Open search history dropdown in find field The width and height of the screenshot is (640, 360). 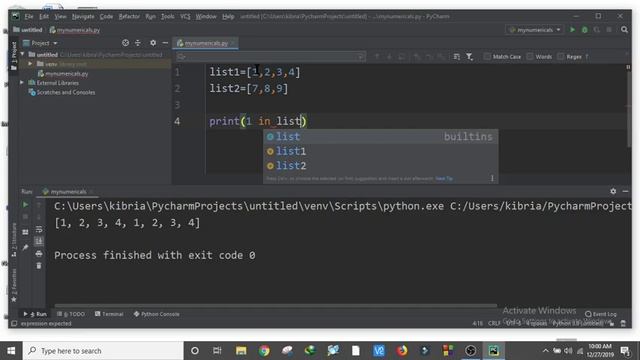click(181, 57)
